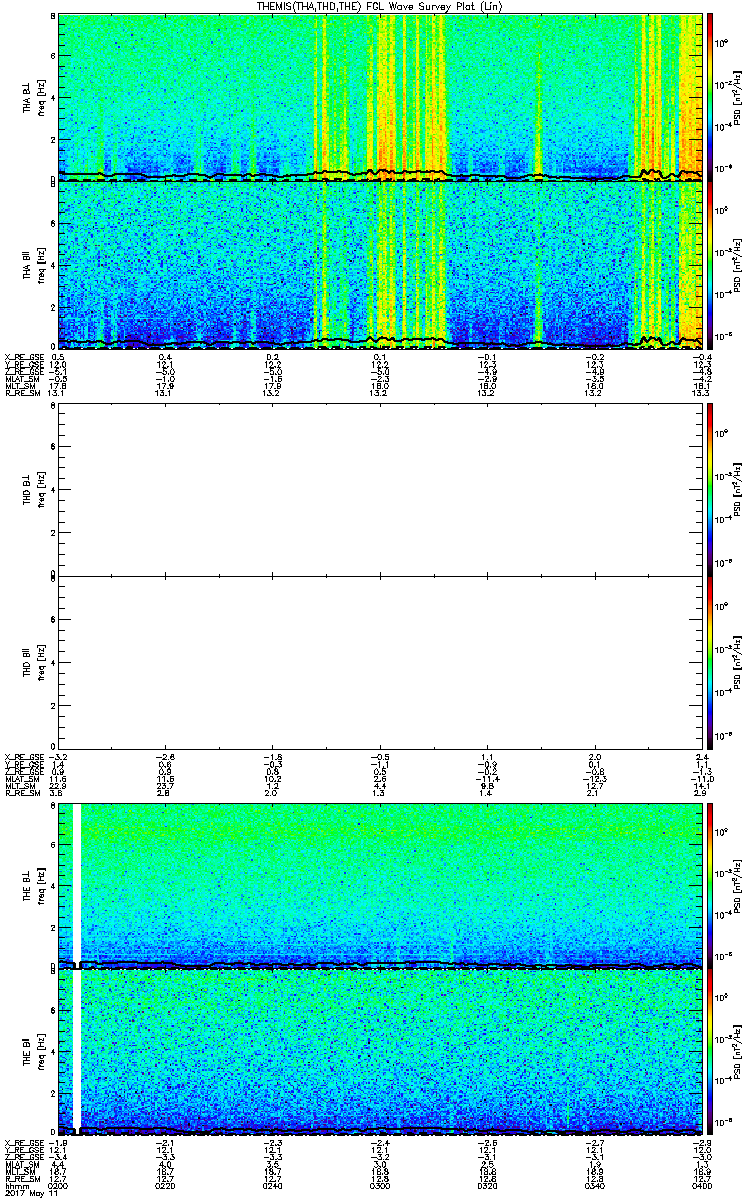Click the THE B-perpendicular spectrogram panel
The width and height of the screenshot is (750, 1200).
(x=381, y=884)
